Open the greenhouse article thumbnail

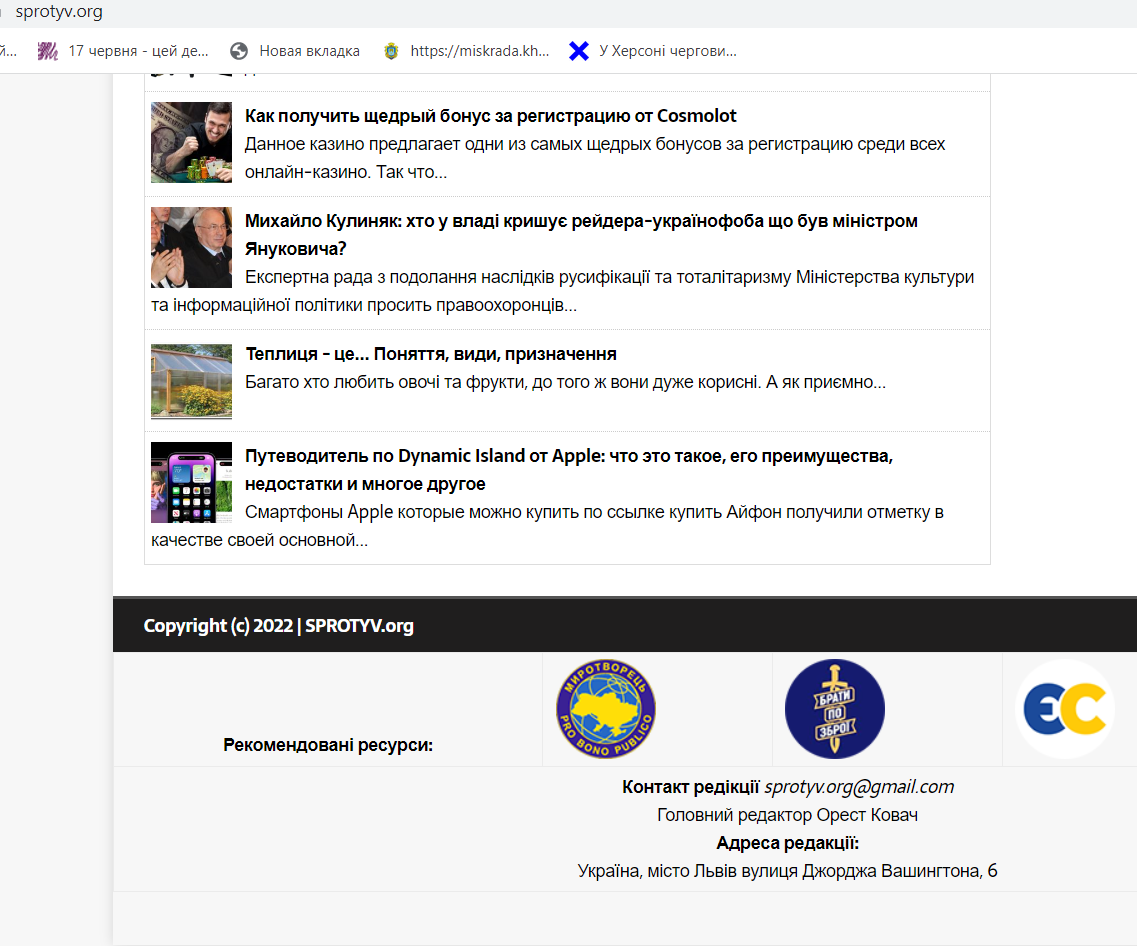pyautogui.click(x=191, y=381)
